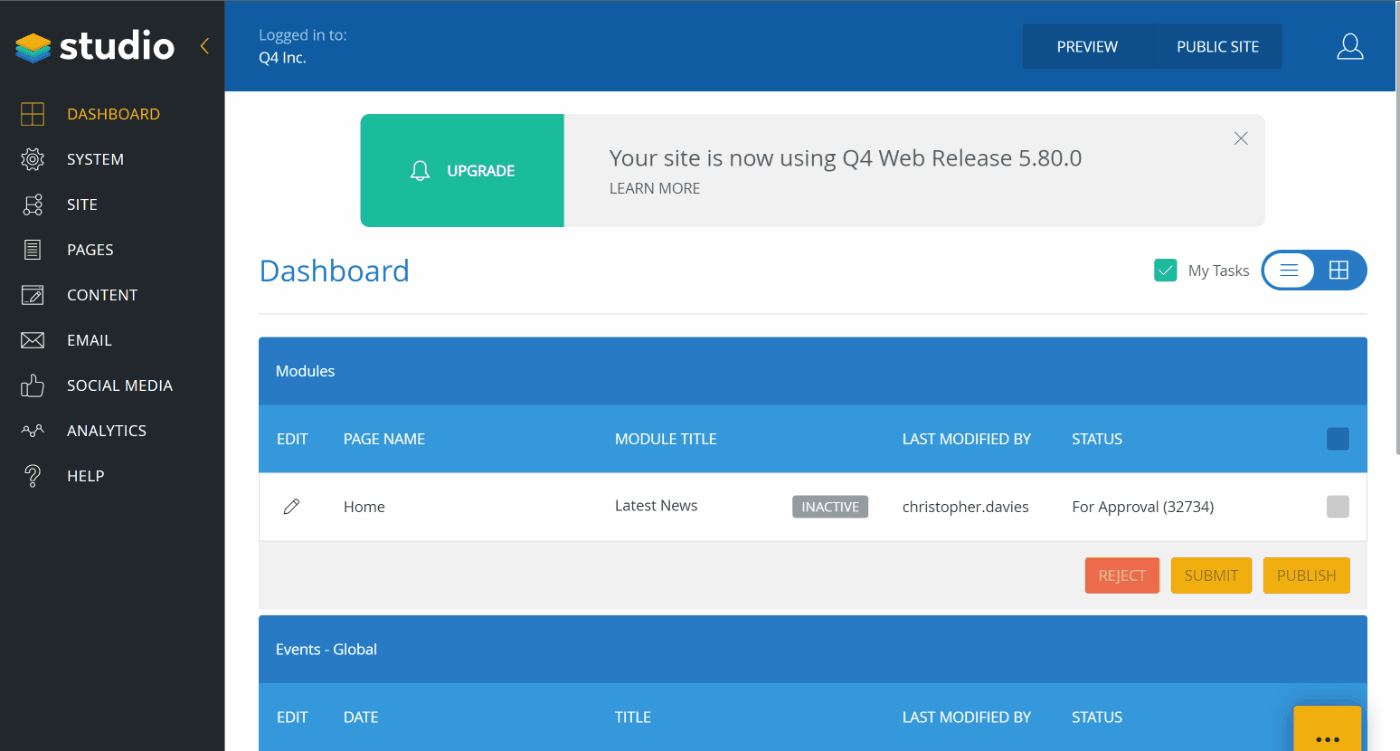Click the Publish button

pos(1306,575)
